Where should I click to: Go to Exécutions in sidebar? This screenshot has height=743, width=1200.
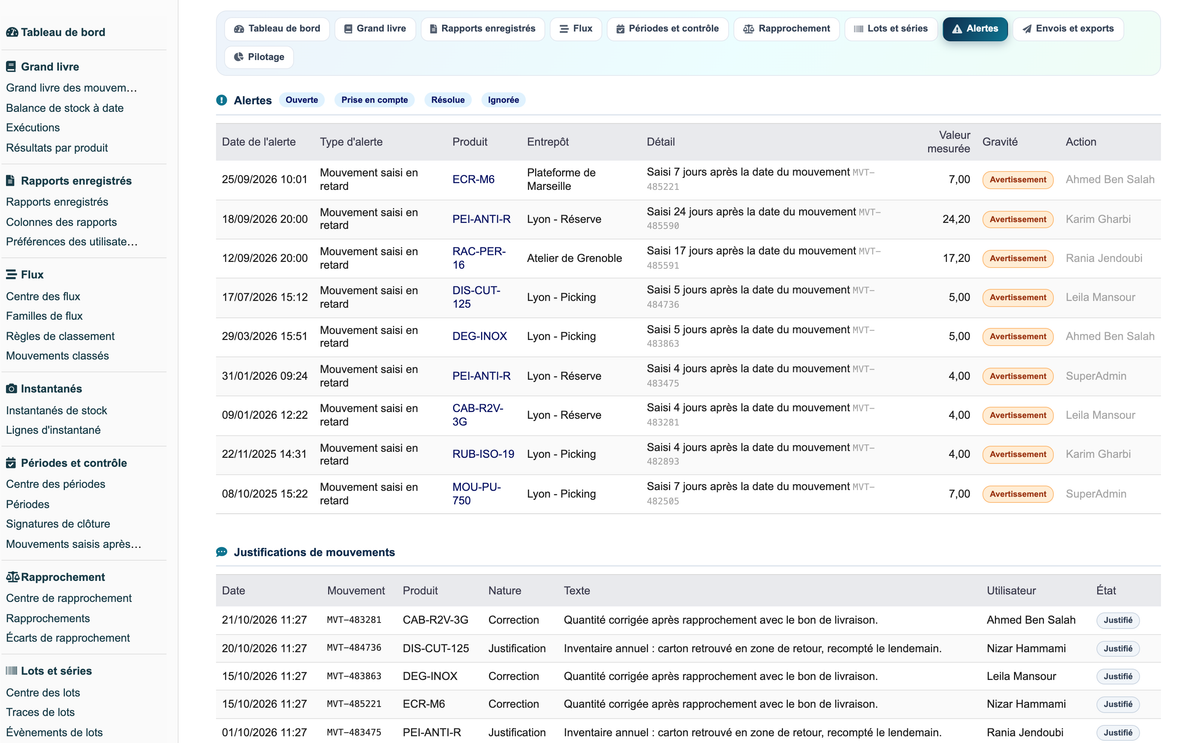[33, 128]
